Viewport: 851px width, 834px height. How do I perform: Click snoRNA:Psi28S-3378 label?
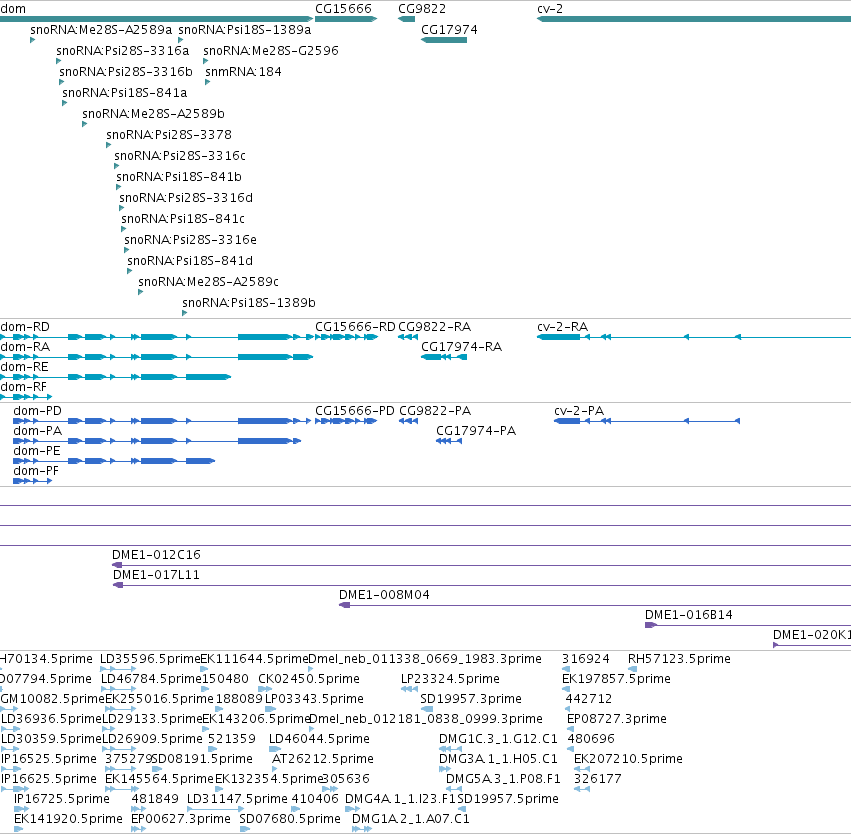[x=169, y=135]
